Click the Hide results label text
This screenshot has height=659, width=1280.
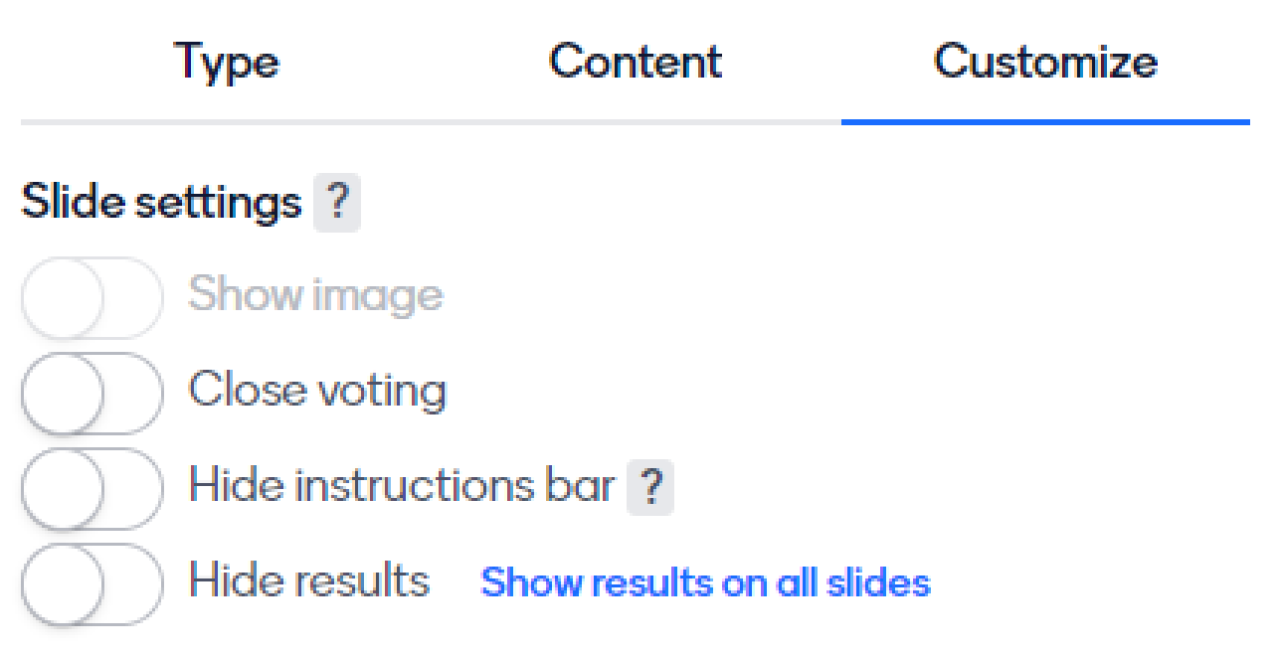[x=309, y=582]
